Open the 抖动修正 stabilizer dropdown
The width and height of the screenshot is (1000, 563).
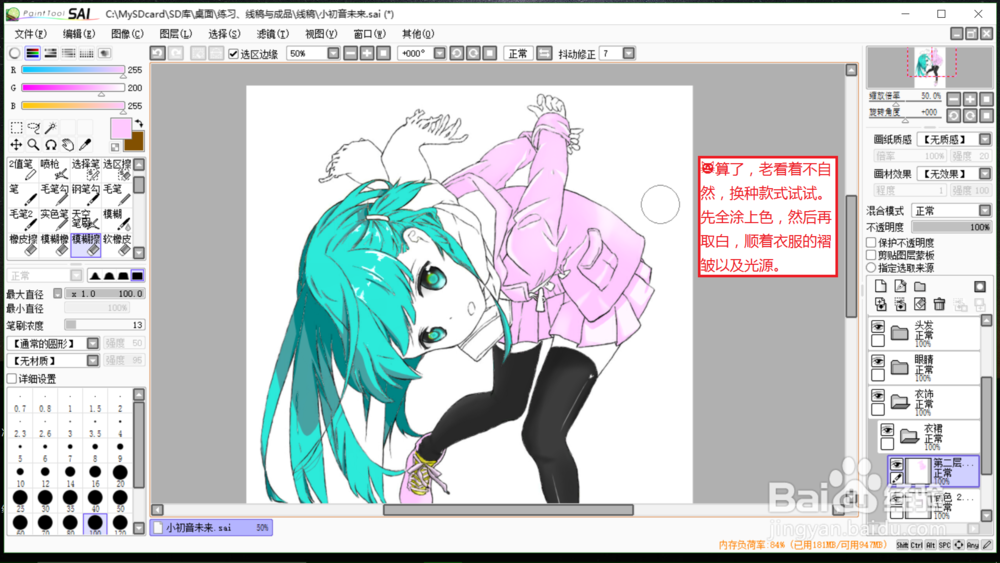point(628,54)
